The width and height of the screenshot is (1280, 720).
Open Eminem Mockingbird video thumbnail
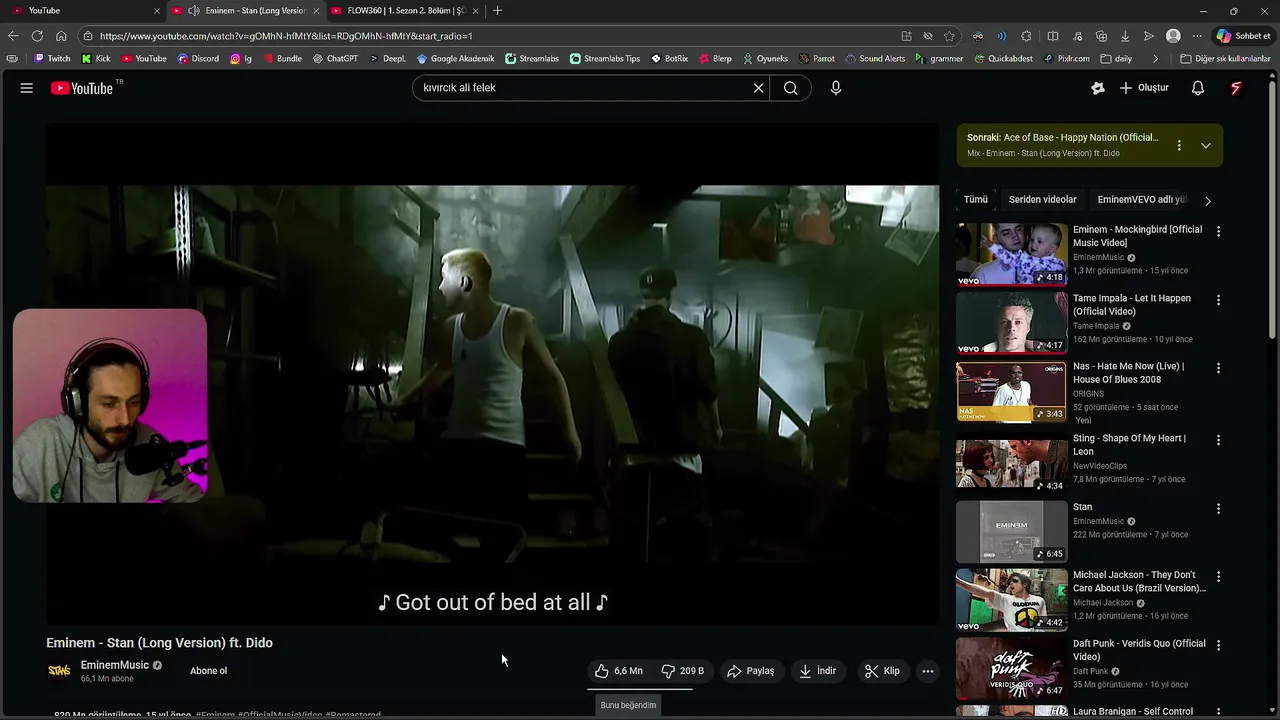[x=1012, y=254]
